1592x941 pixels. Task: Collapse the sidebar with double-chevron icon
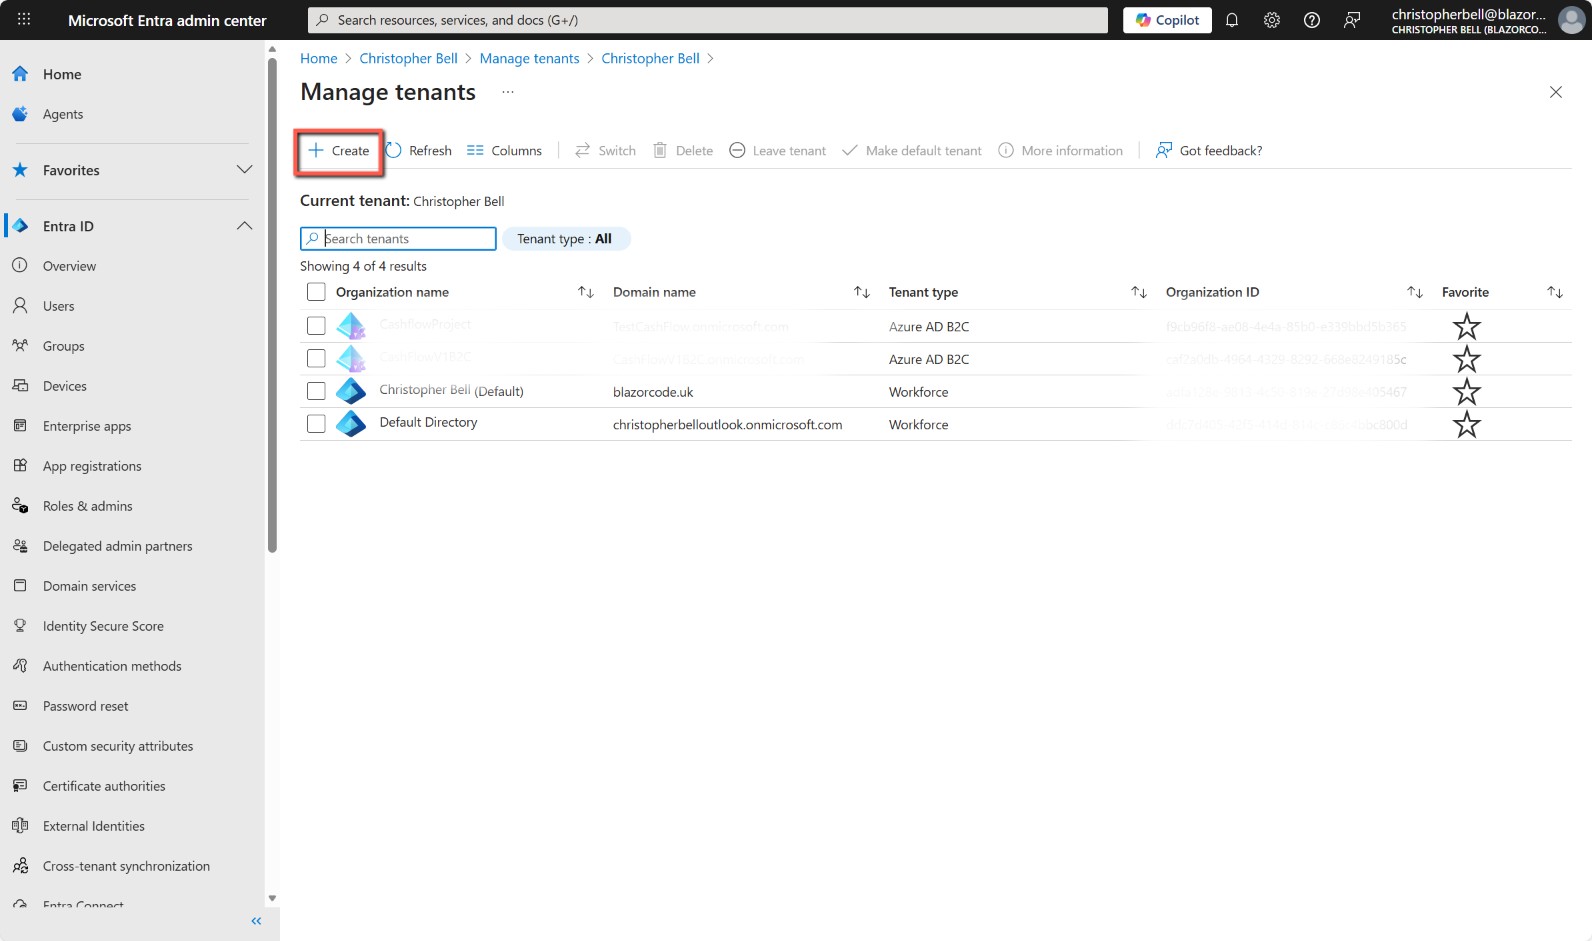(x=256, y=921)
